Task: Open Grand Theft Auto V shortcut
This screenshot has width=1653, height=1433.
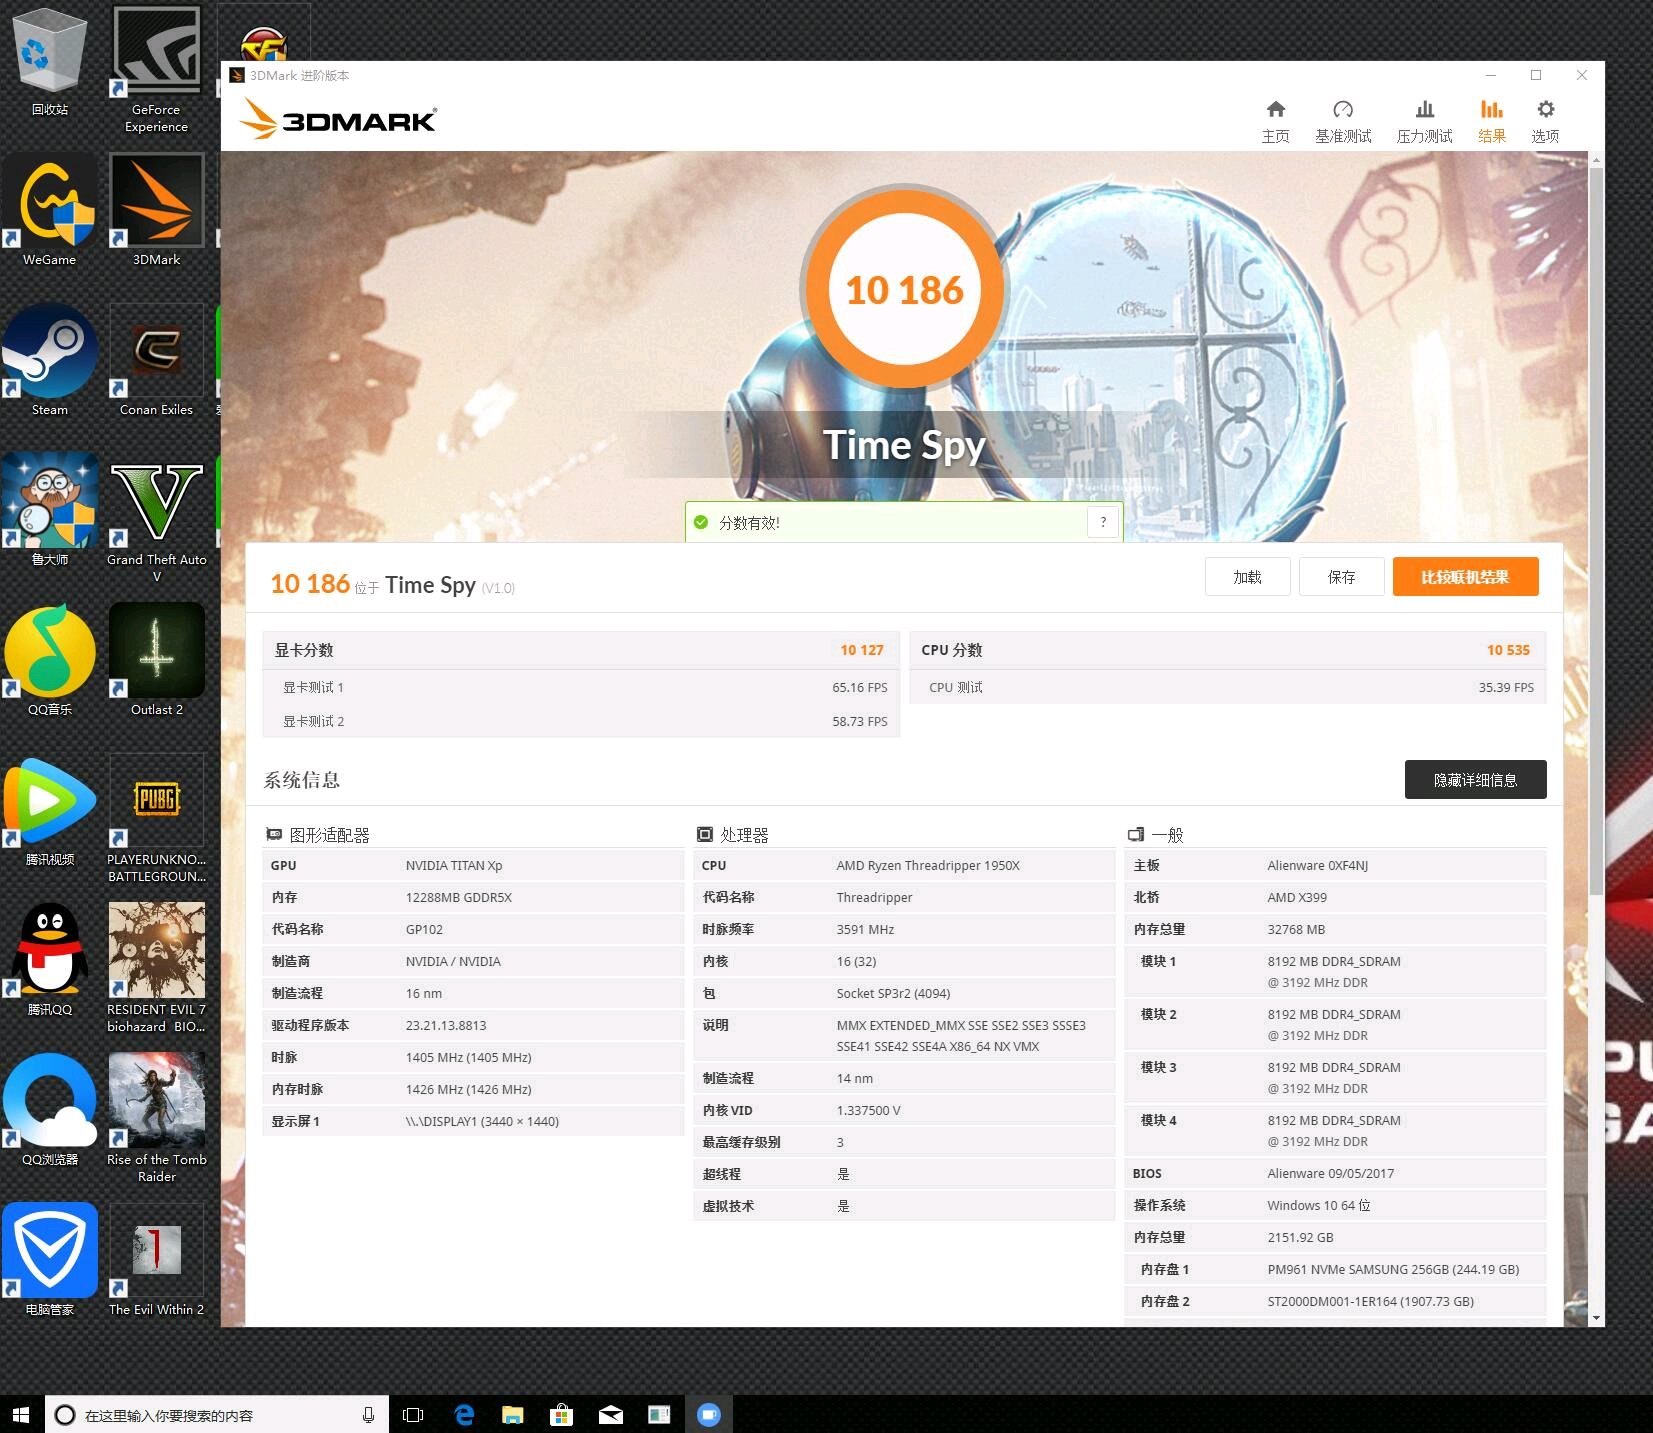Action: click(x=157, y=518)
